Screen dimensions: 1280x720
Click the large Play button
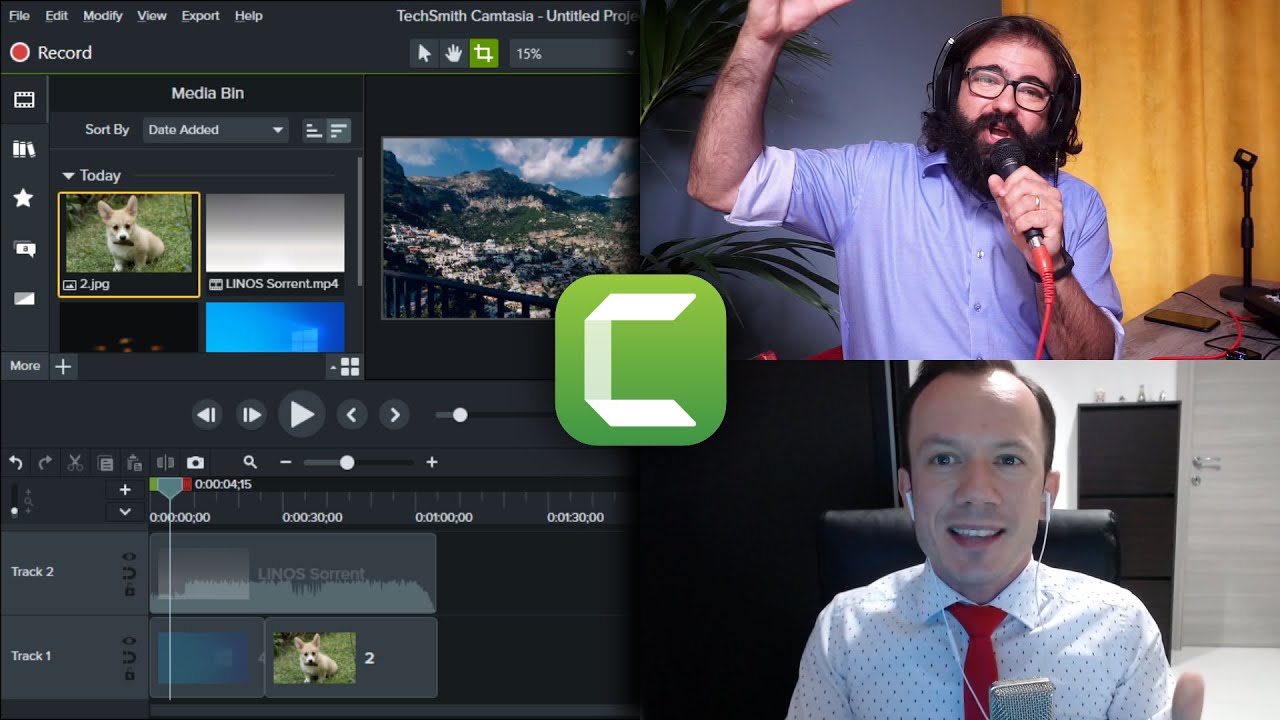[x=301, y=414]
